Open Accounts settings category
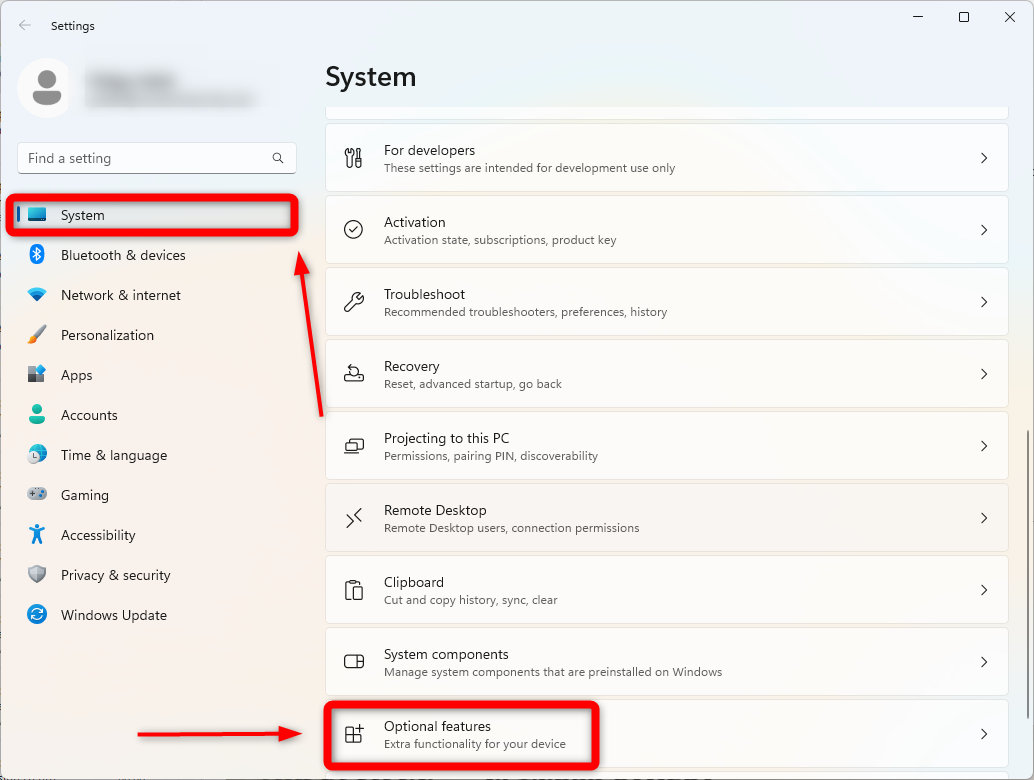 [156, 415]
